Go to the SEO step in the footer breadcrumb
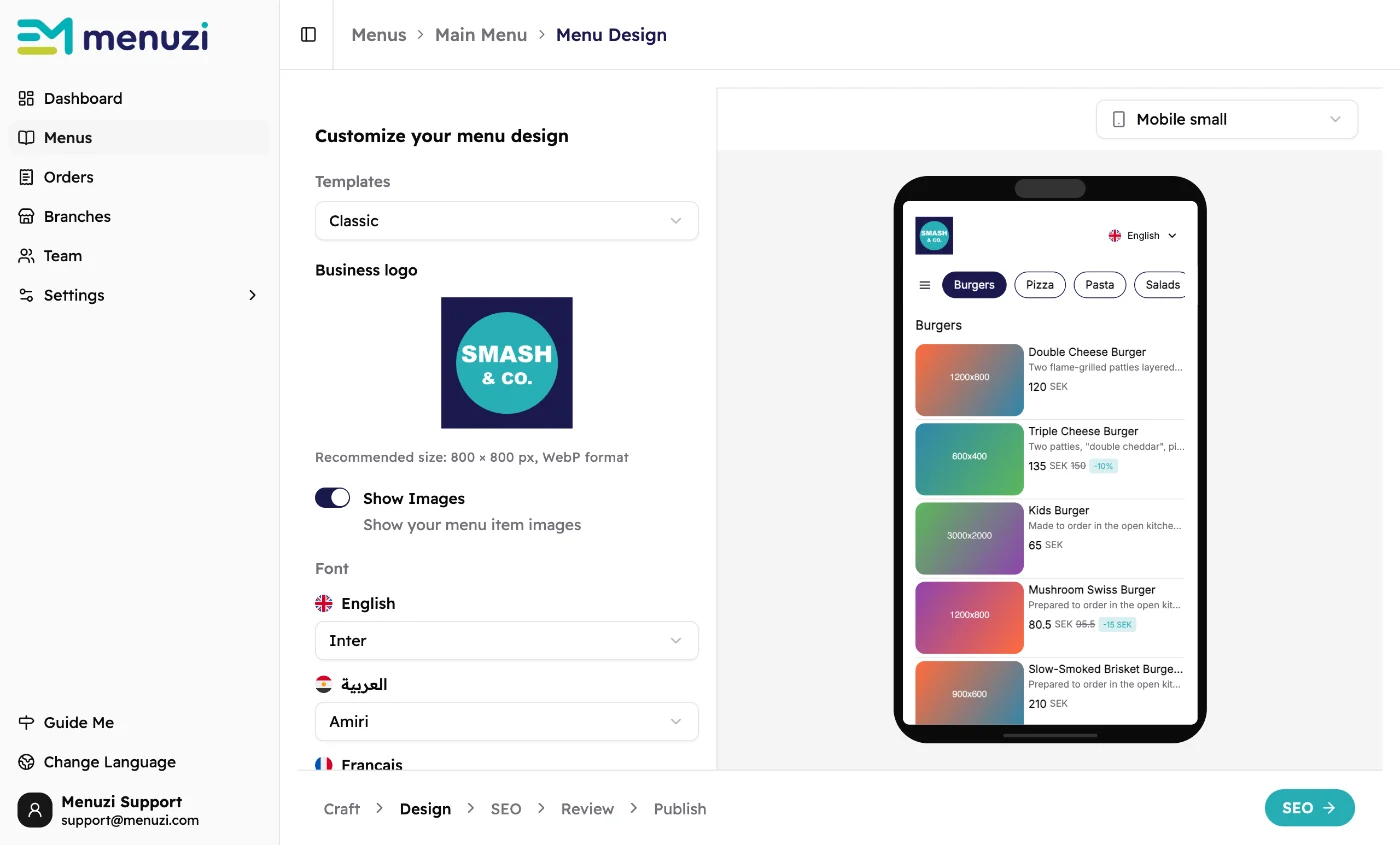Image resolution: width=1400 pixels, height=845 pixels. point(506,809)
